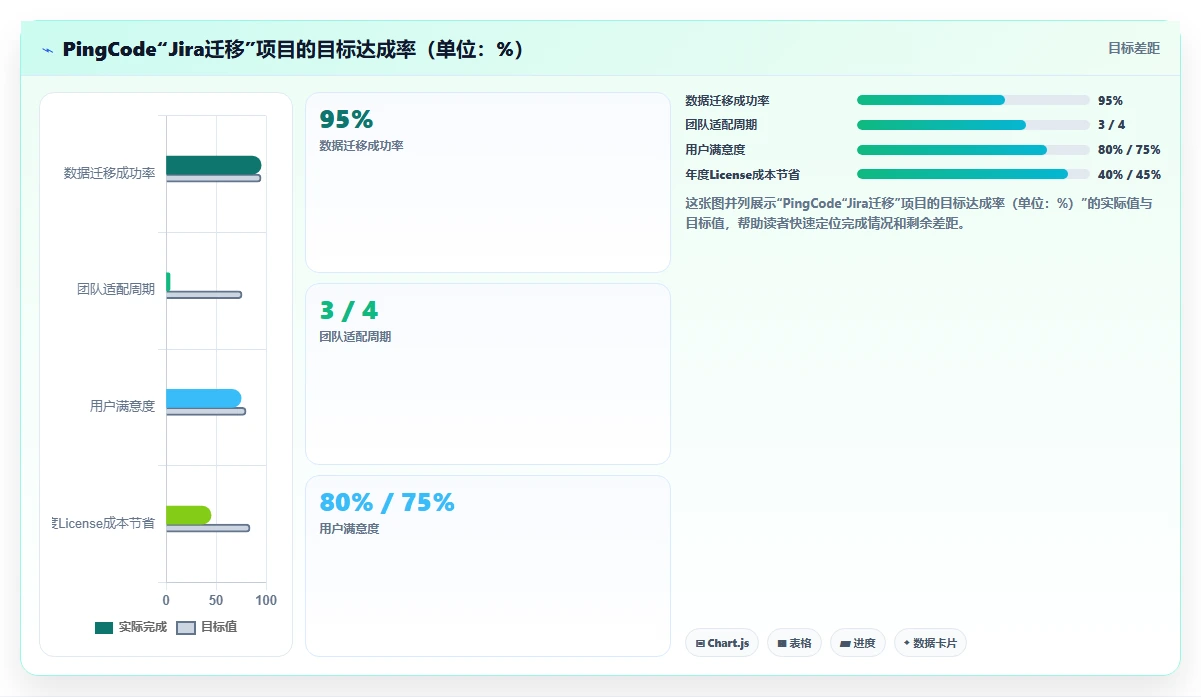
Task: Click the 3 / 4 progress value
Action: [1111, 125]
